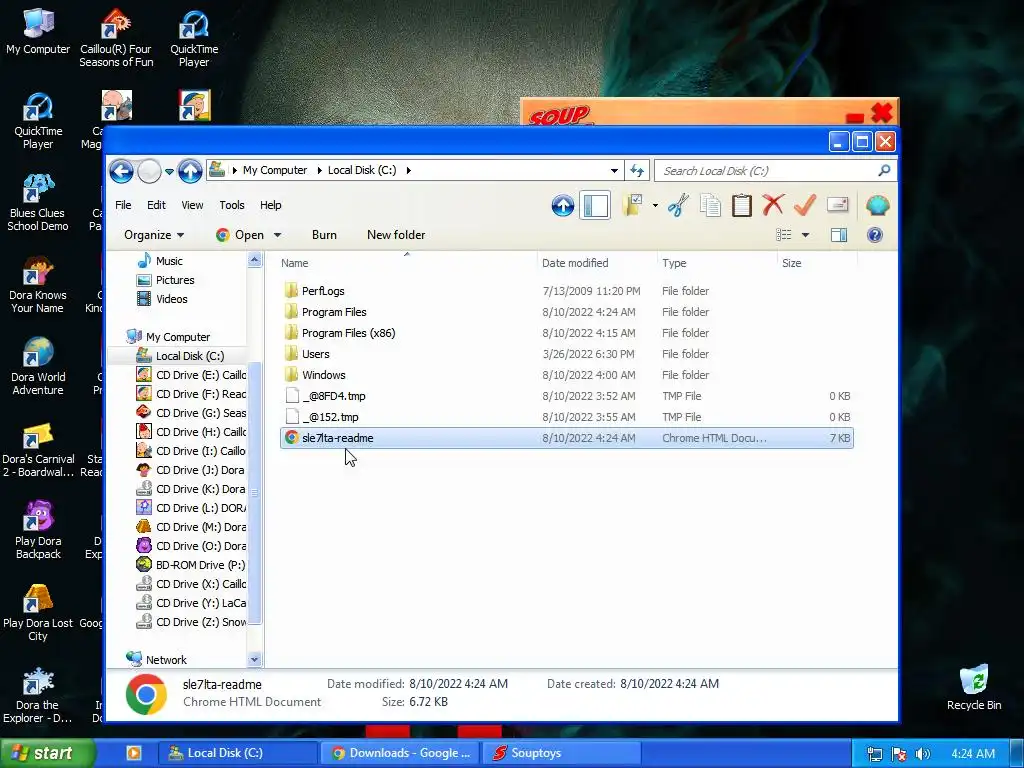This screenshot has height=768, width=1024.
Task: Open the Windows start button
Action: coord(47,753)
